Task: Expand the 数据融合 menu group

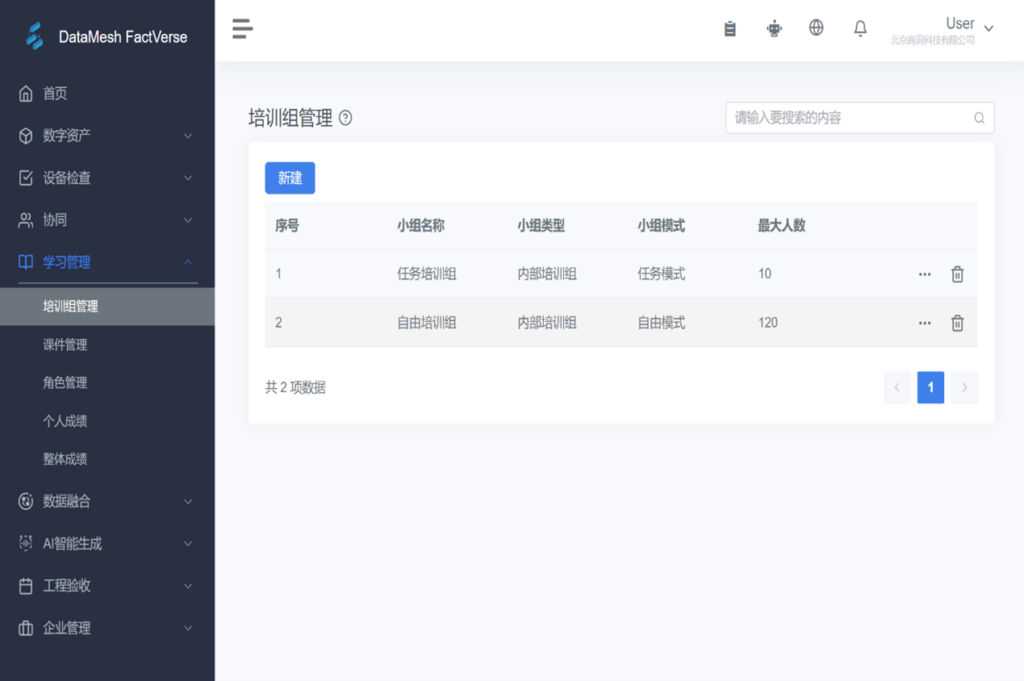Action: pos(107,502)
